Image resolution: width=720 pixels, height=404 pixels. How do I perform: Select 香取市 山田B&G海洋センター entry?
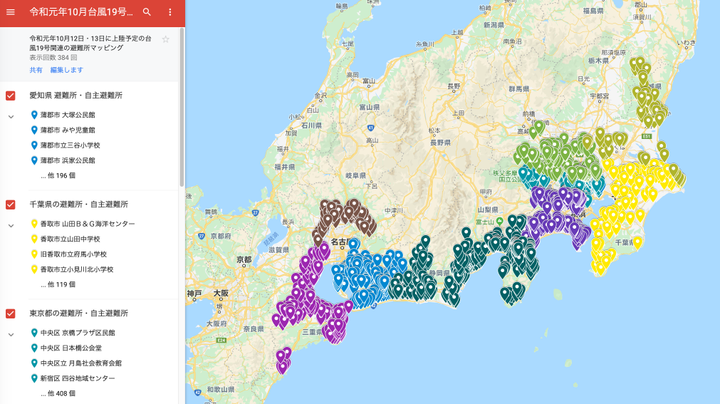[x=87, y=224]
